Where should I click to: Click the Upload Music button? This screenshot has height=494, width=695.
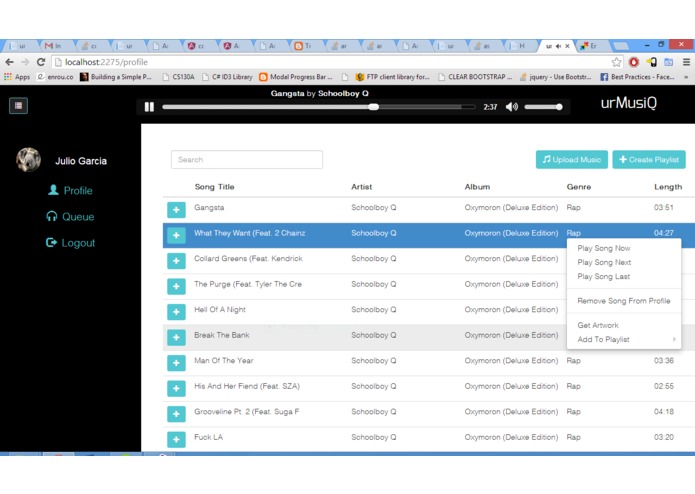(x=572, y=159)
